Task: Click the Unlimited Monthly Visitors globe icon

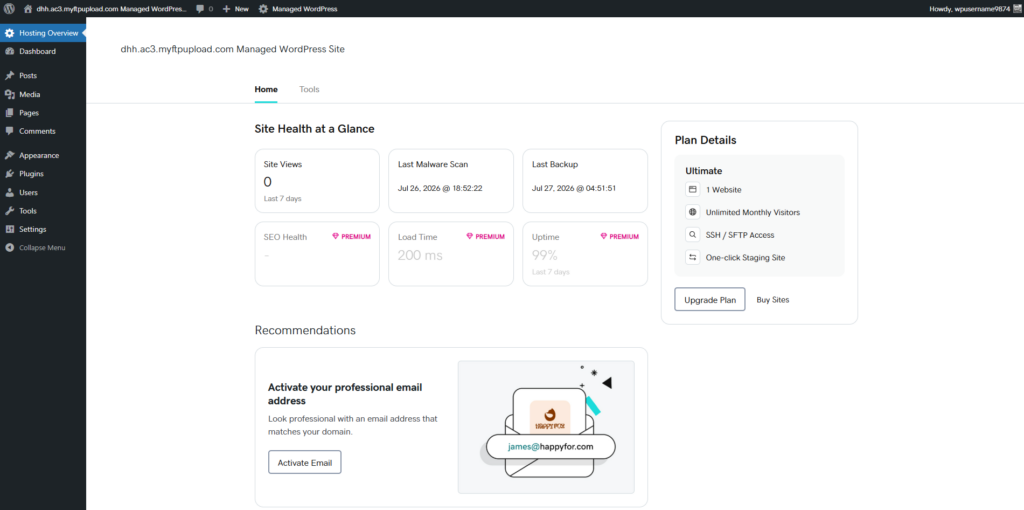Action: click(692, 212)
